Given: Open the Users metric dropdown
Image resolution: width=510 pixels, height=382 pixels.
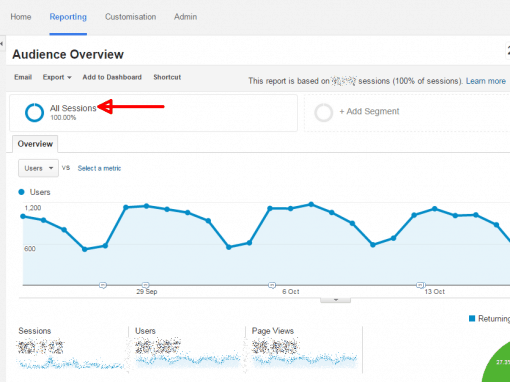Looking at the screenshot, I should (x=38, y=168).
